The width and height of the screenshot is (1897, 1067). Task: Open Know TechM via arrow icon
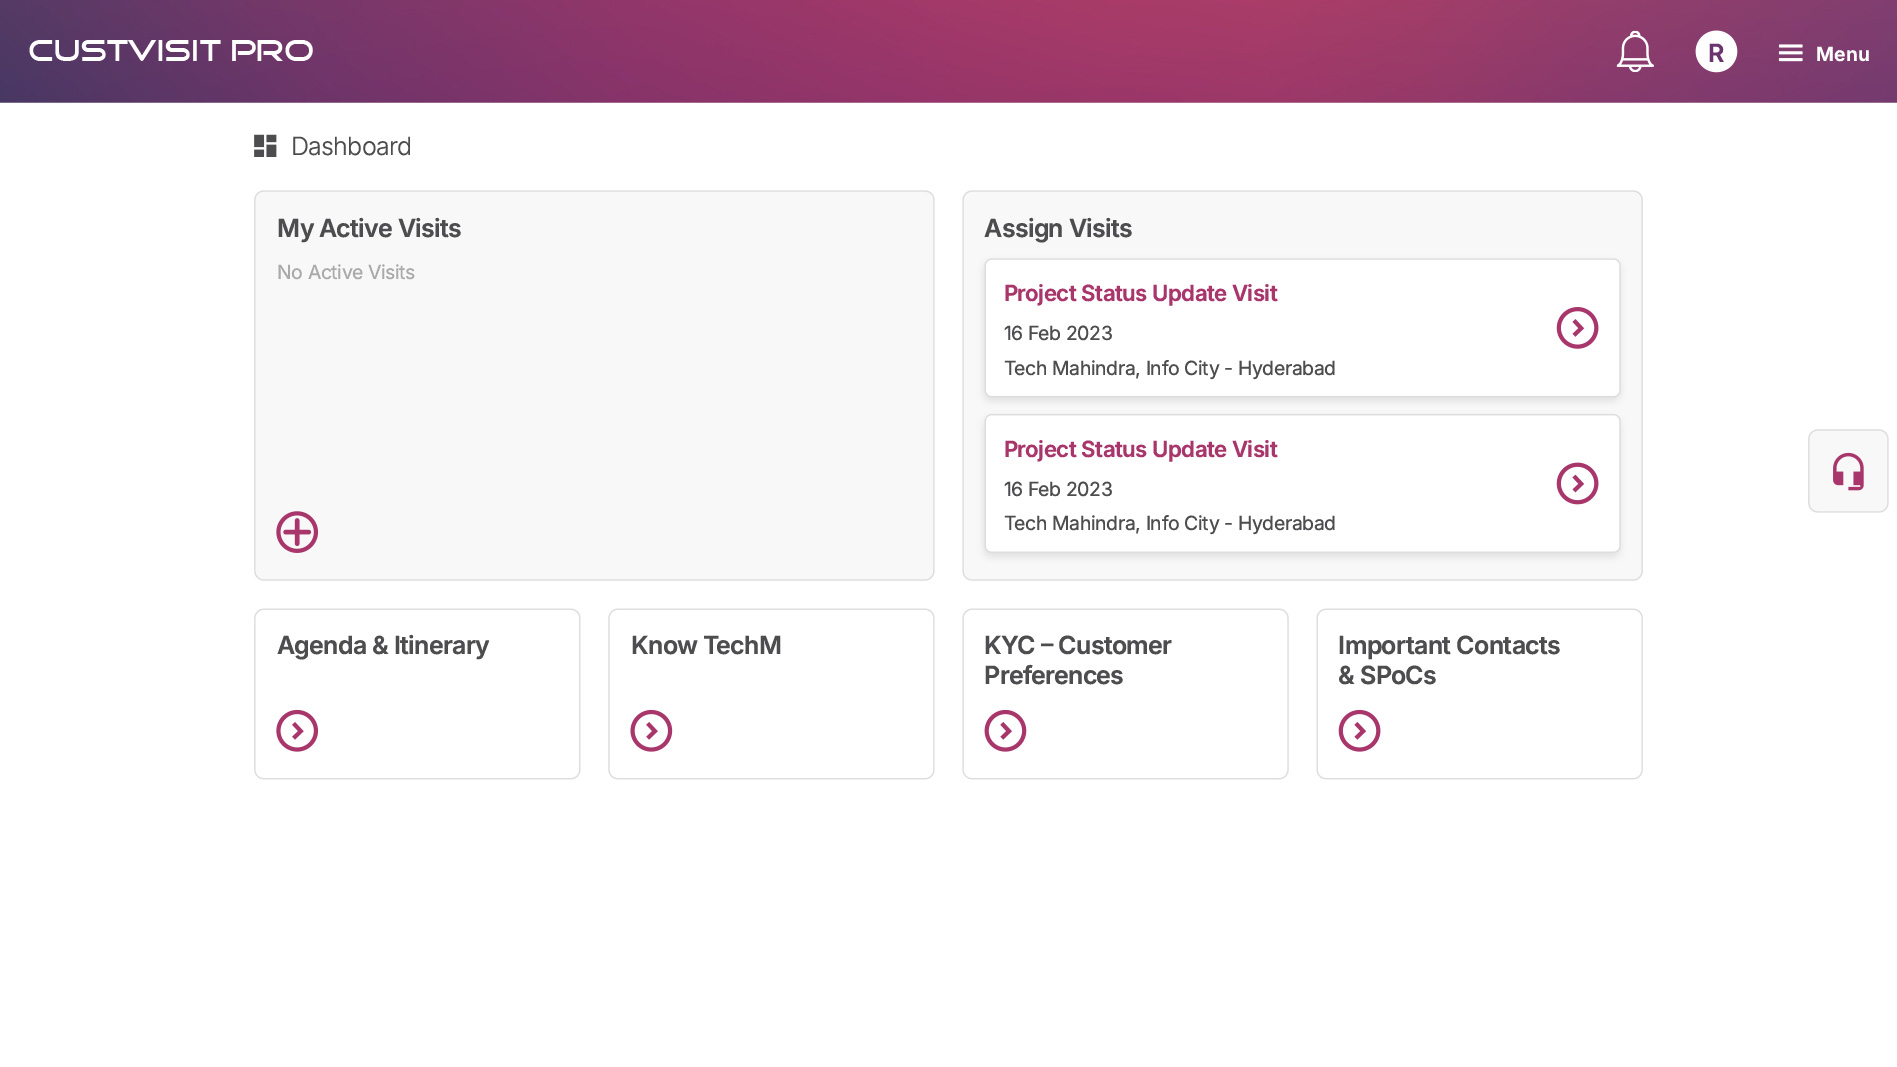pyautogui.click(x=651, y=731)
